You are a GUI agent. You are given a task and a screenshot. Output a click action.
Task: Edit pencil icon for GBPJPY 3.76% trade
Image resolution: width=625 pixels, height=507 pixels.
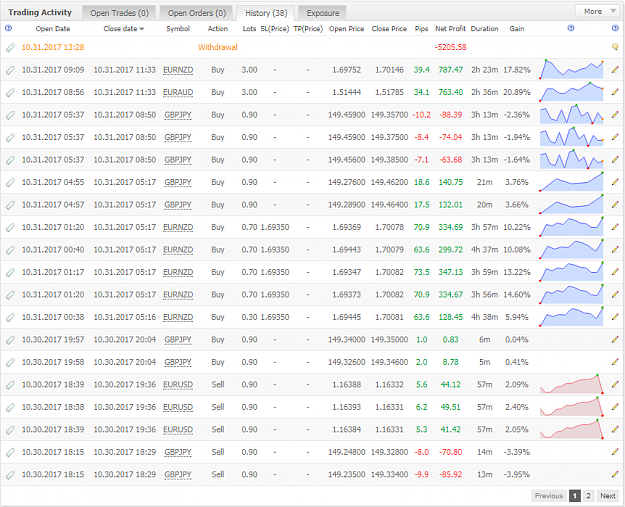click(x=615, y=182)
